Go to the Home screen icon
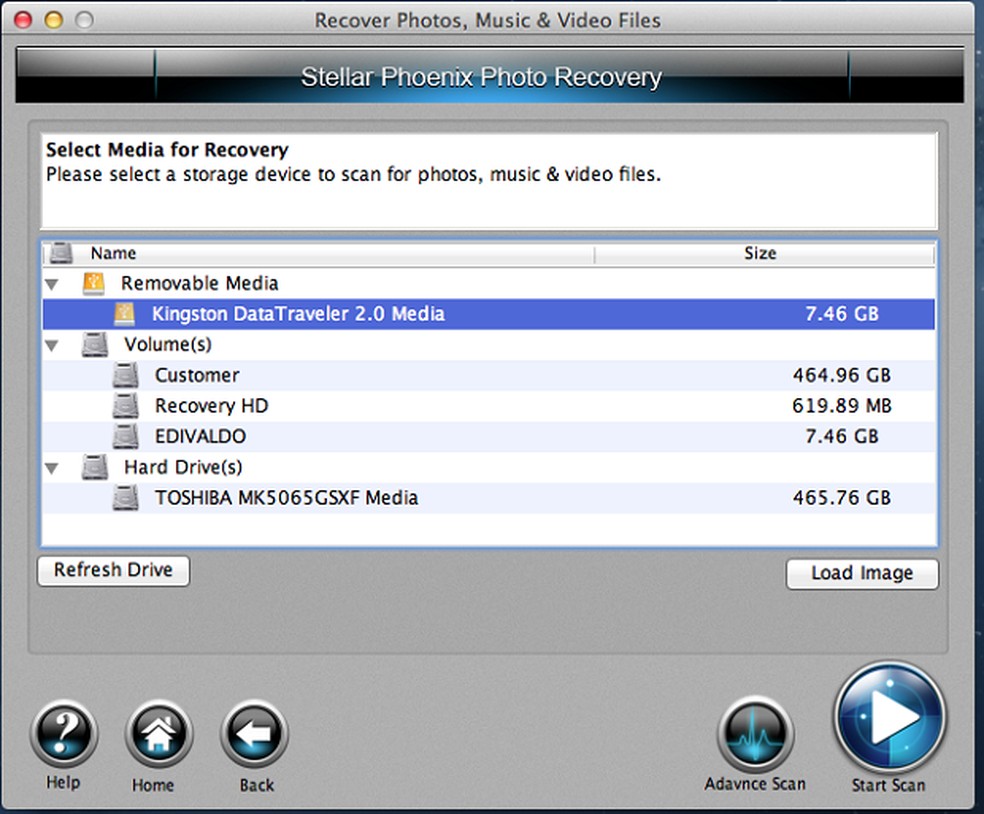 159,733
